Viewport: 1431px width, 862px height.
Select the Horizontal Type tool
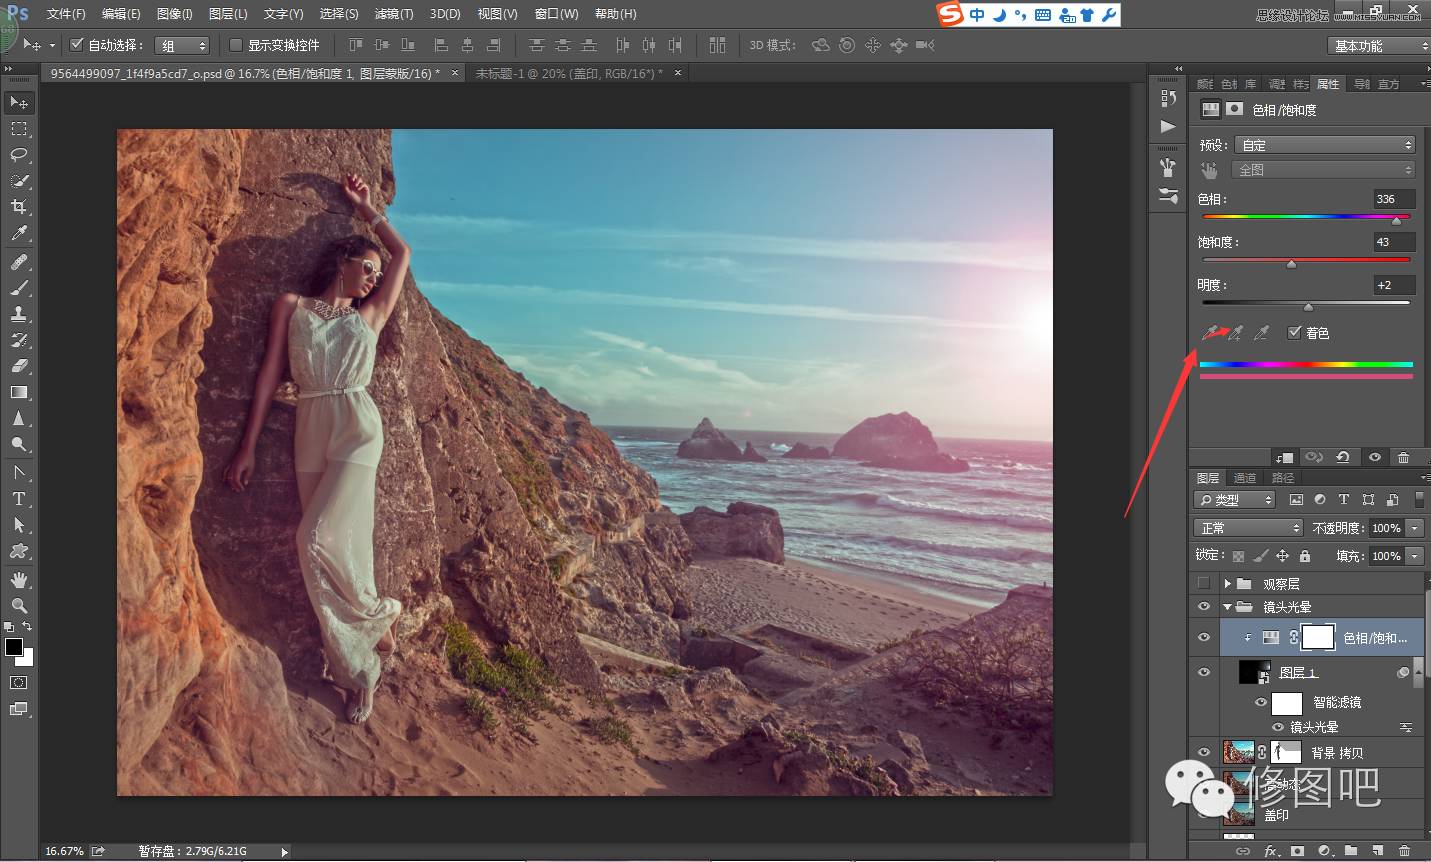pyautogui.click(x=19, y=498)
